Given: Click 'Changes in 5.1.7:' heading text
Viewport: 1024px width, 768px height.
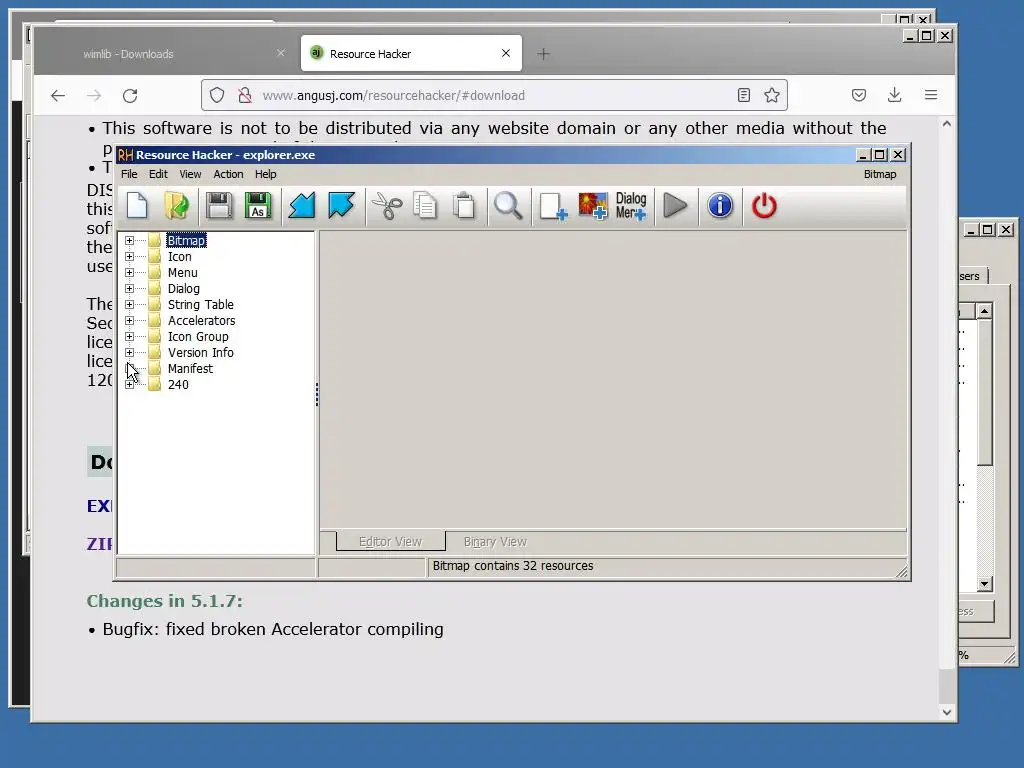Looking at the screenshot, I should point(165,601).
